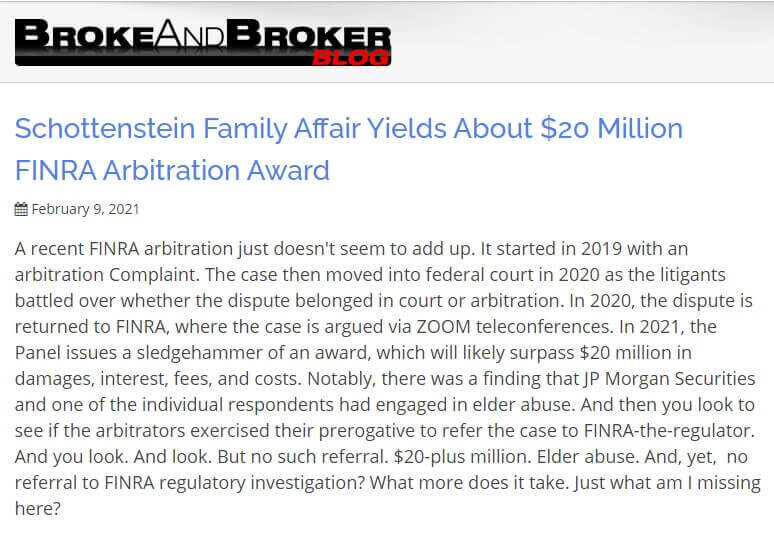Click the 'FINRA Arbitration Award' title line

tap(172, 171)
